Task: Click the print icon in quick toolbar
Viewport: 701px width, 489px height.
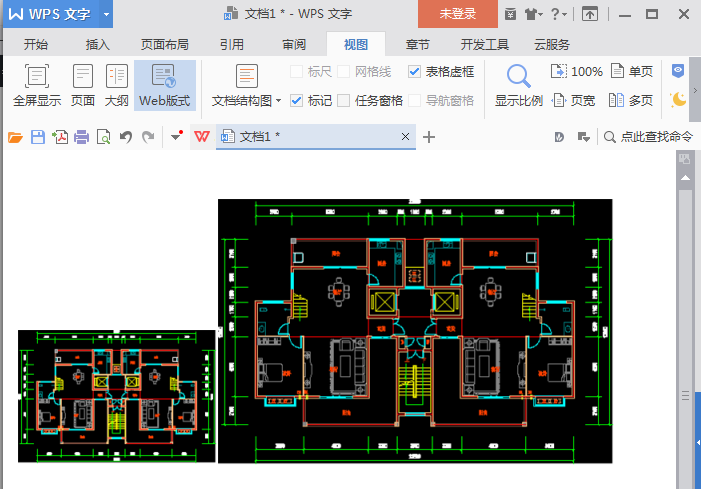Action: click(82, 137)
